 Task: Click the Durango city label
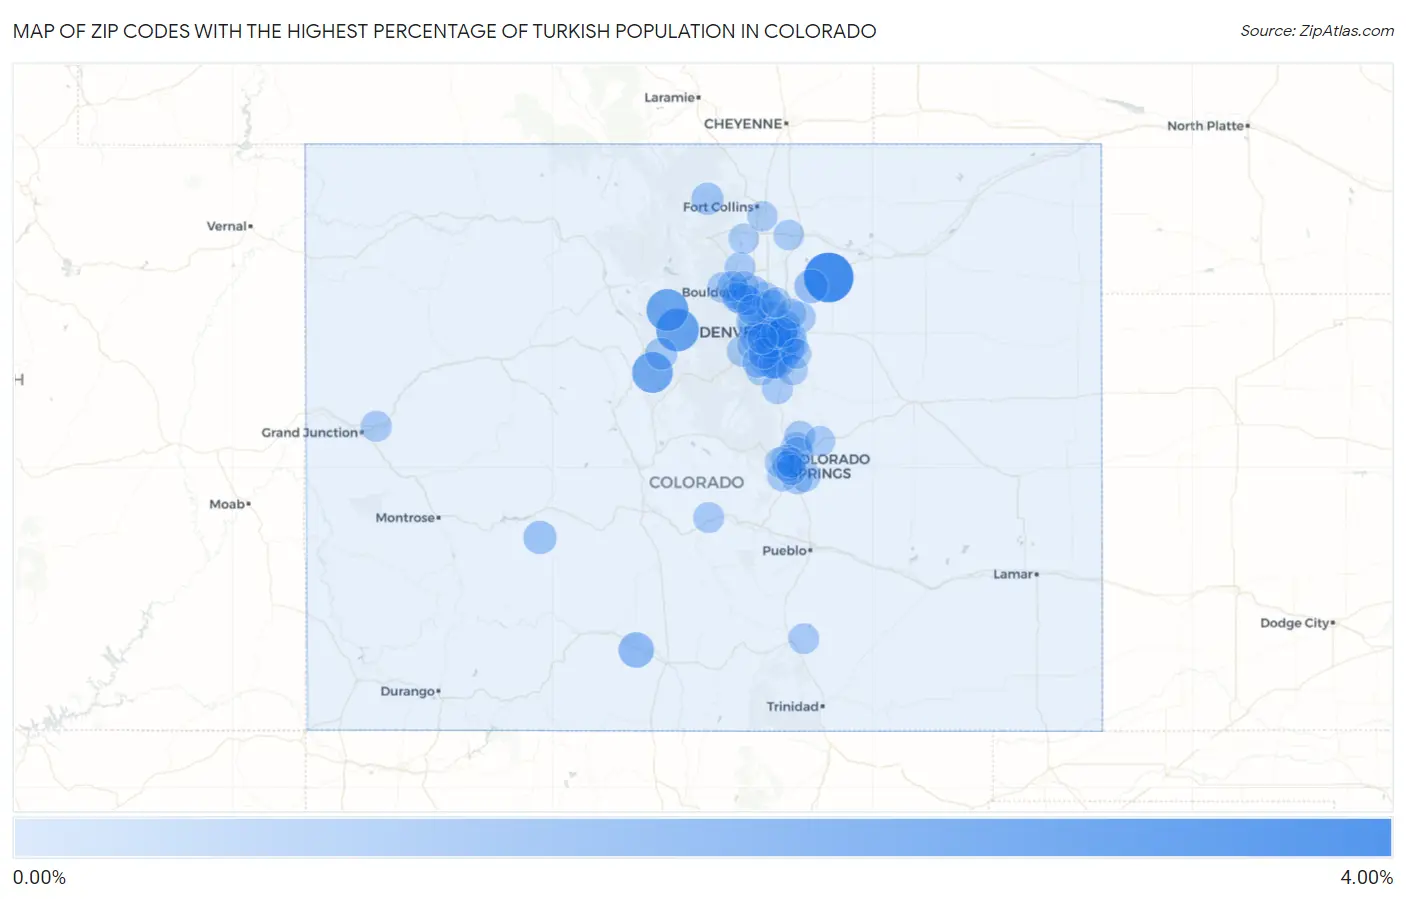(x=410, y=691)
